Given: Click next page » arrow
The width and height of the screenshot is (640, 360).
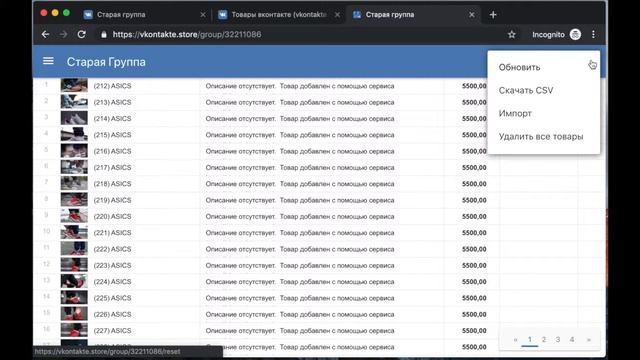Looking at the screenshot, I should [589, 340].
